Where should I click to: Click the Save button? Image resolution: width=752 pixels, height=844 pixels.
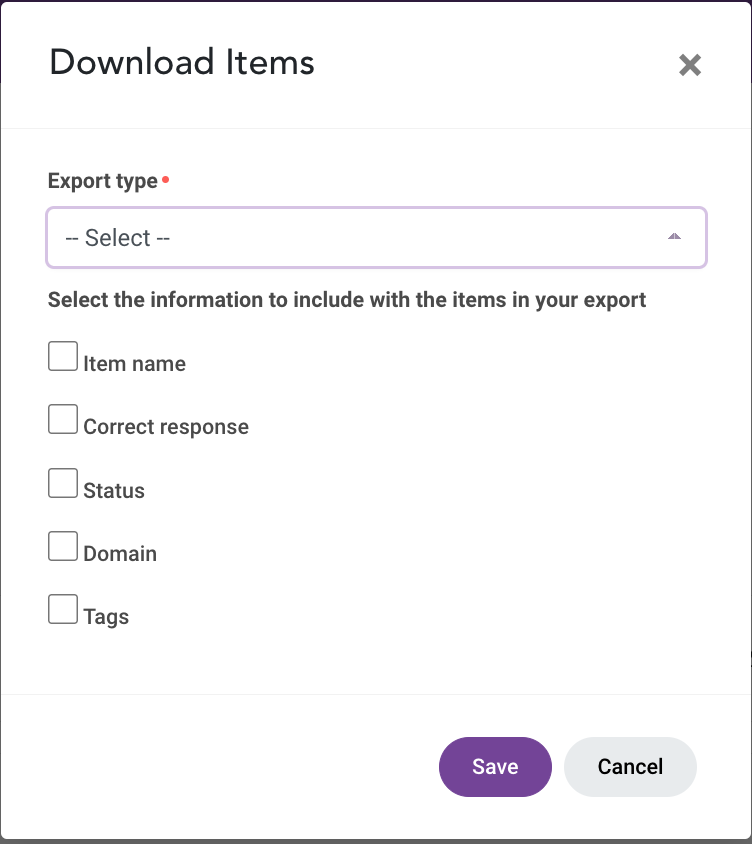[x=495, y=766]
